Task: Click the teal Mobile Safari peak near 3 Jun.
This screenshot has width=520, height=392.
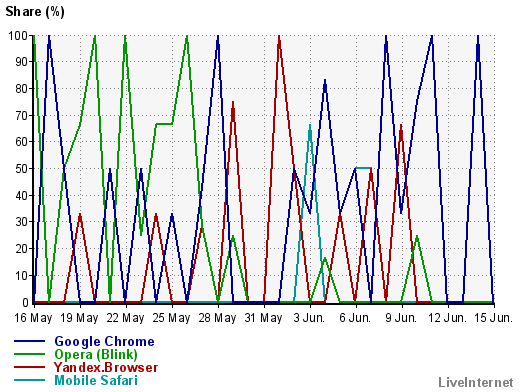Action: click(310, 126)
